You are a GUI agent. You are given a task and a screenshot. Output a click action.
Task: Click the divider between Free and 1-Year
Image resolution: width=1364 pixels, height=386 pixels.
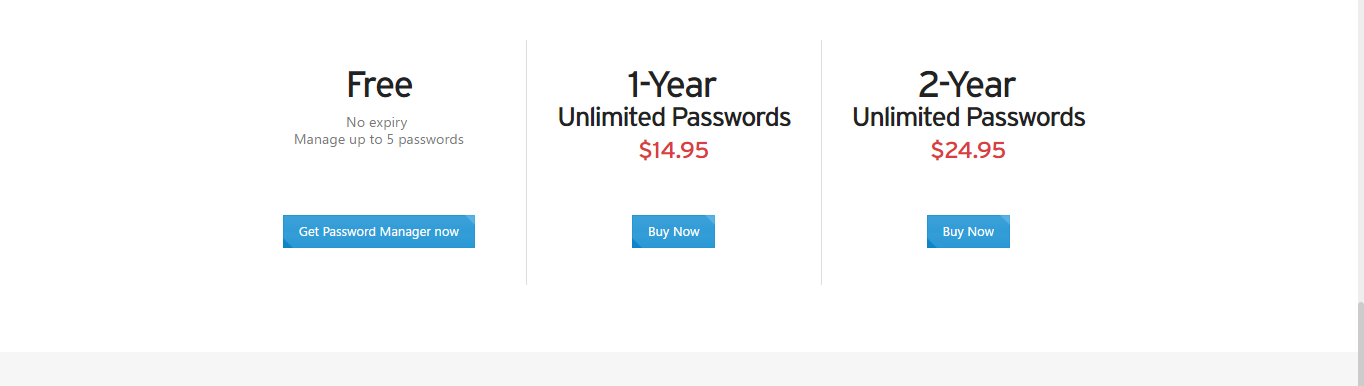tap(526, 162)
